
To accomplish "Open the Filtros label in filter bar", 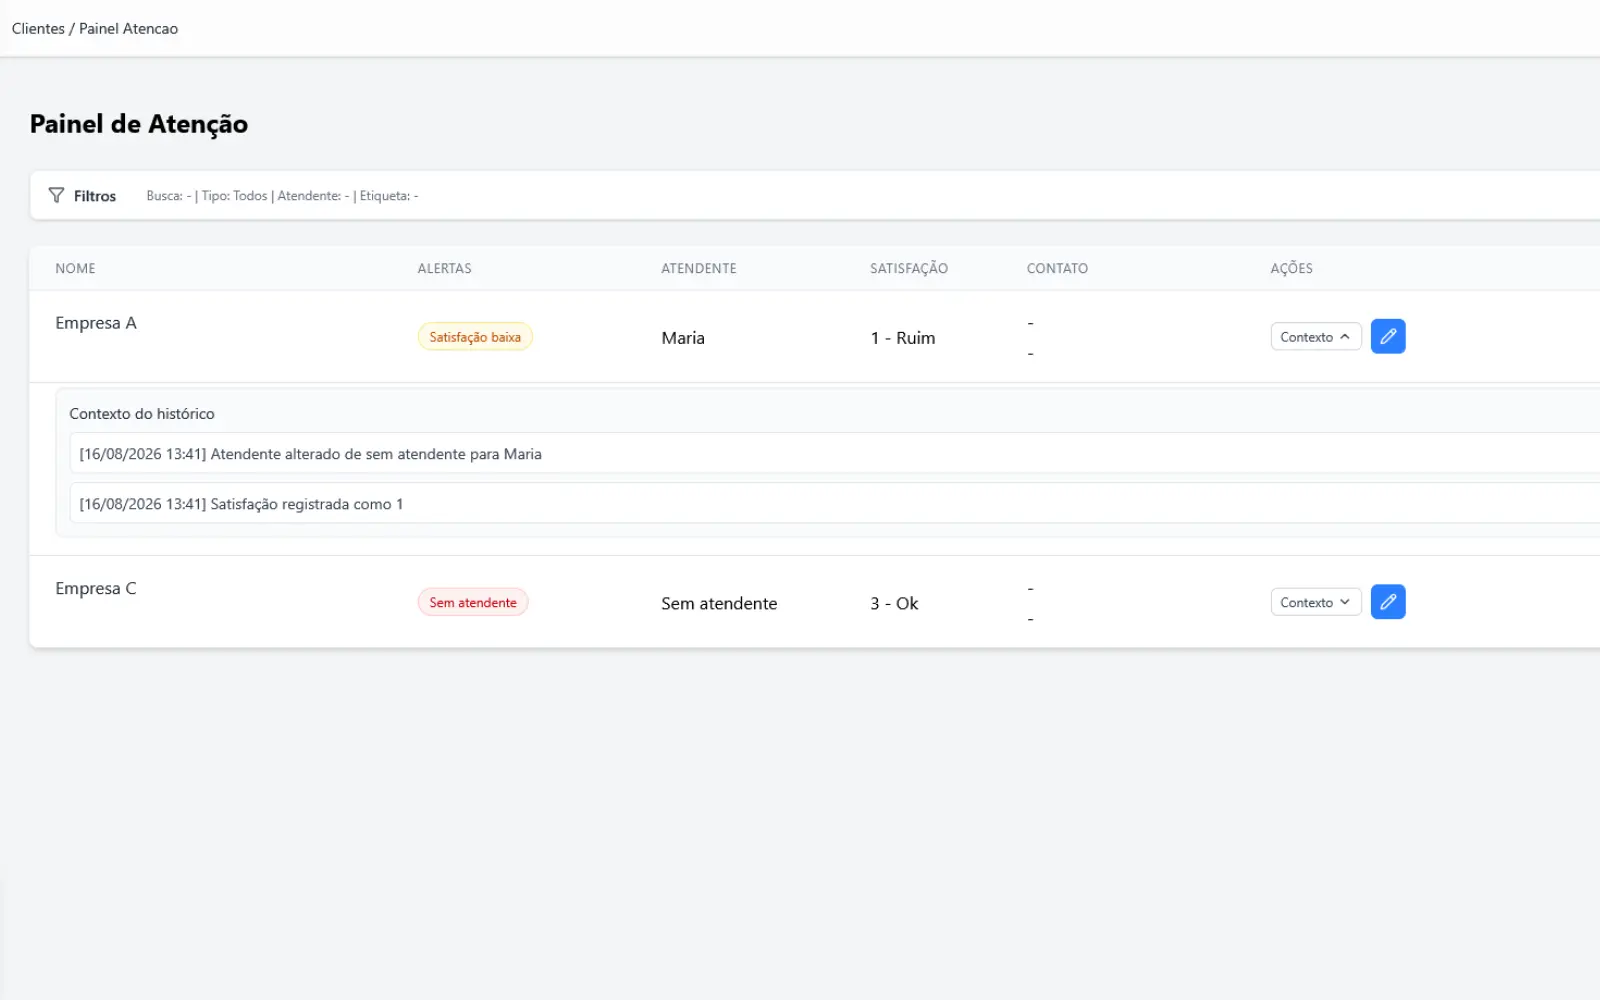I will coord(95,196).
